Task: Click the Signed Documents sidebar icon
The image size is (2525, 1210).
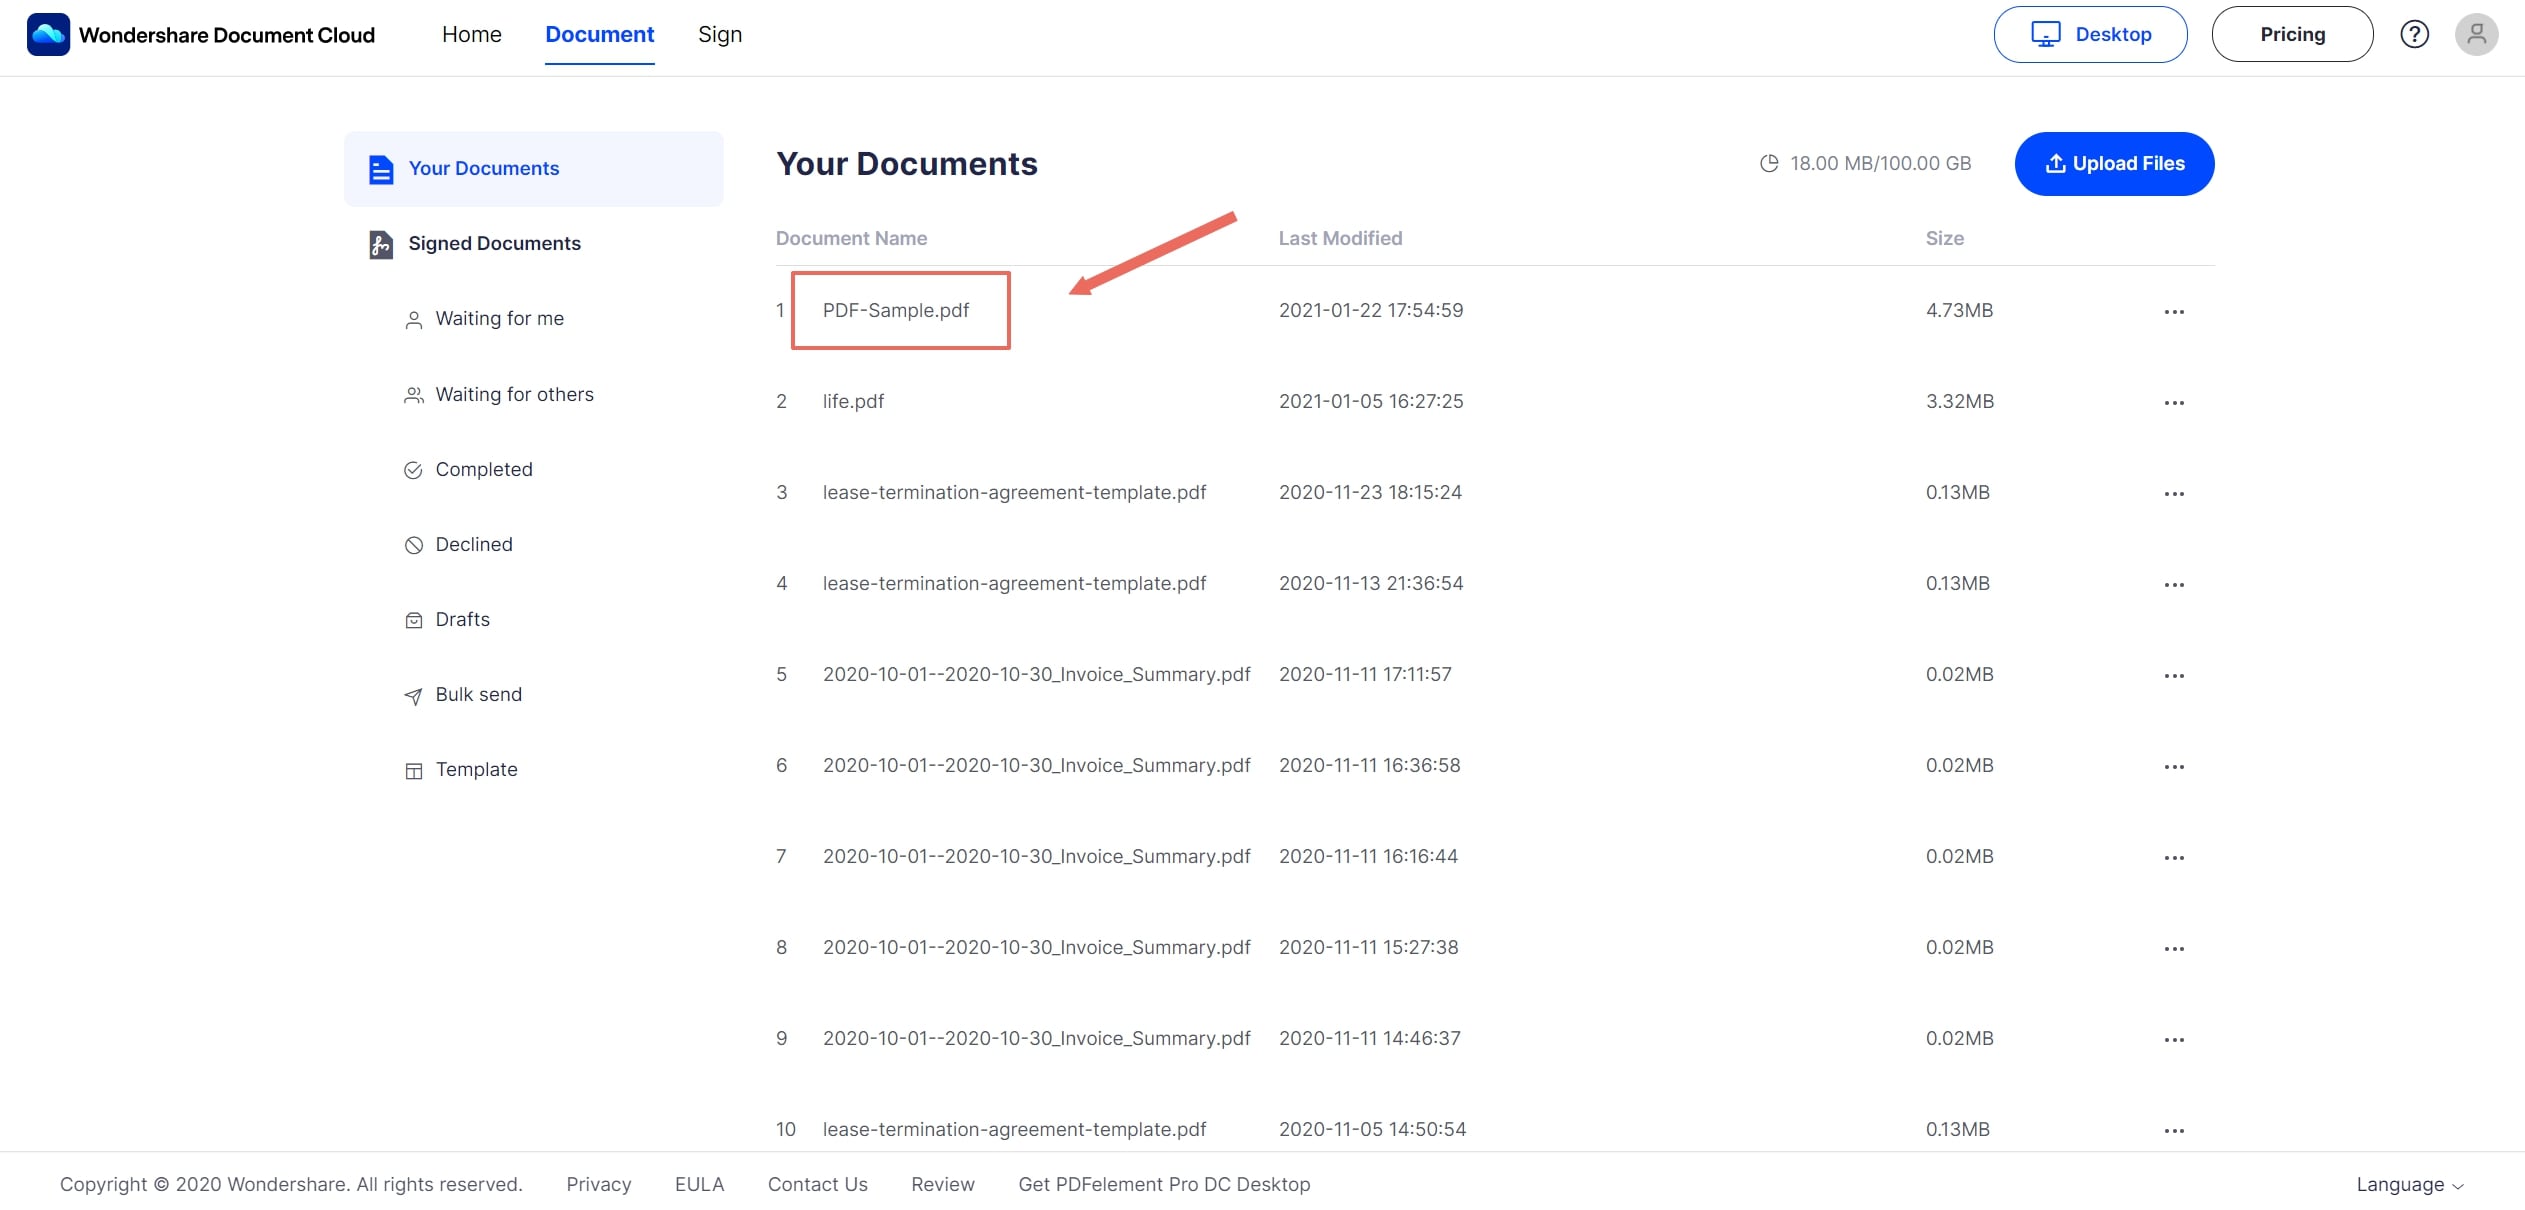Action: 381,244
